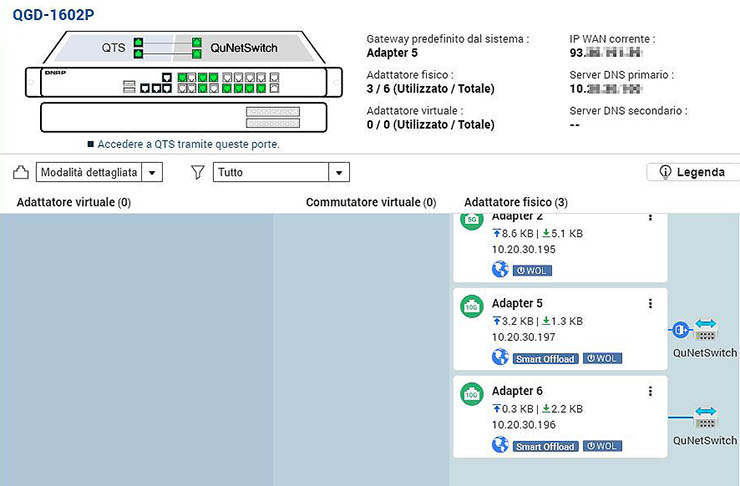The height and width of the screenshot is (486, 740).
Task: Open Adapter 2 three-dot options menu
Action: coord(650,217)
